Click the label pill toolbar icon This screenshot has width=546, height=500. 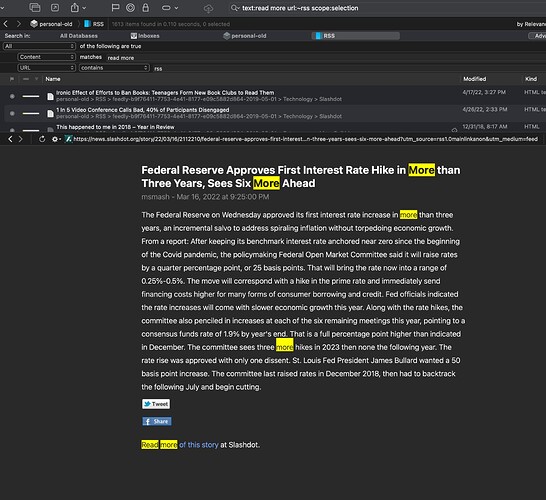click(166, 8)
